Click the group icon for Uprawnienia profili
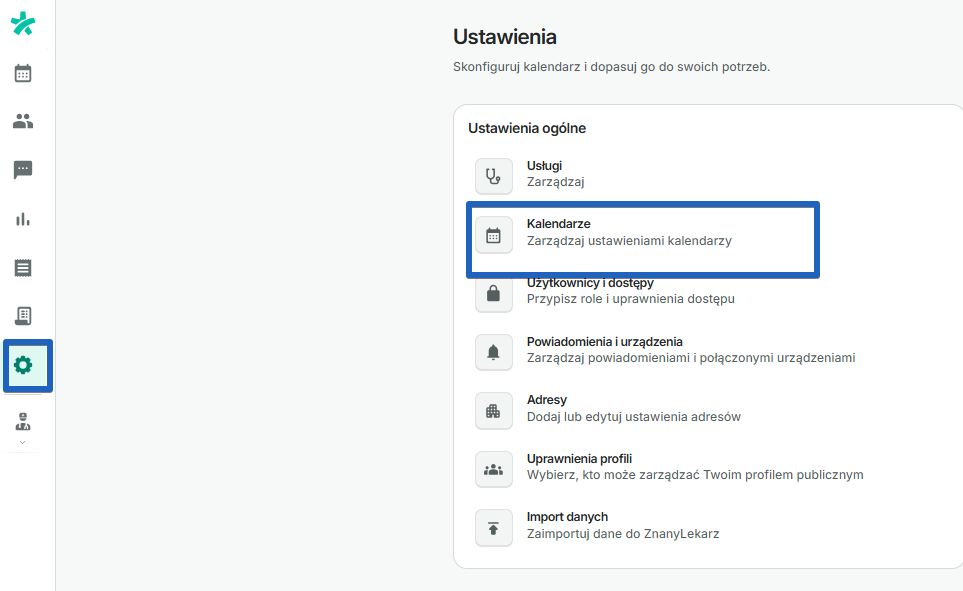The width and height of the screenshot is (963, 591). coord(493,469)
